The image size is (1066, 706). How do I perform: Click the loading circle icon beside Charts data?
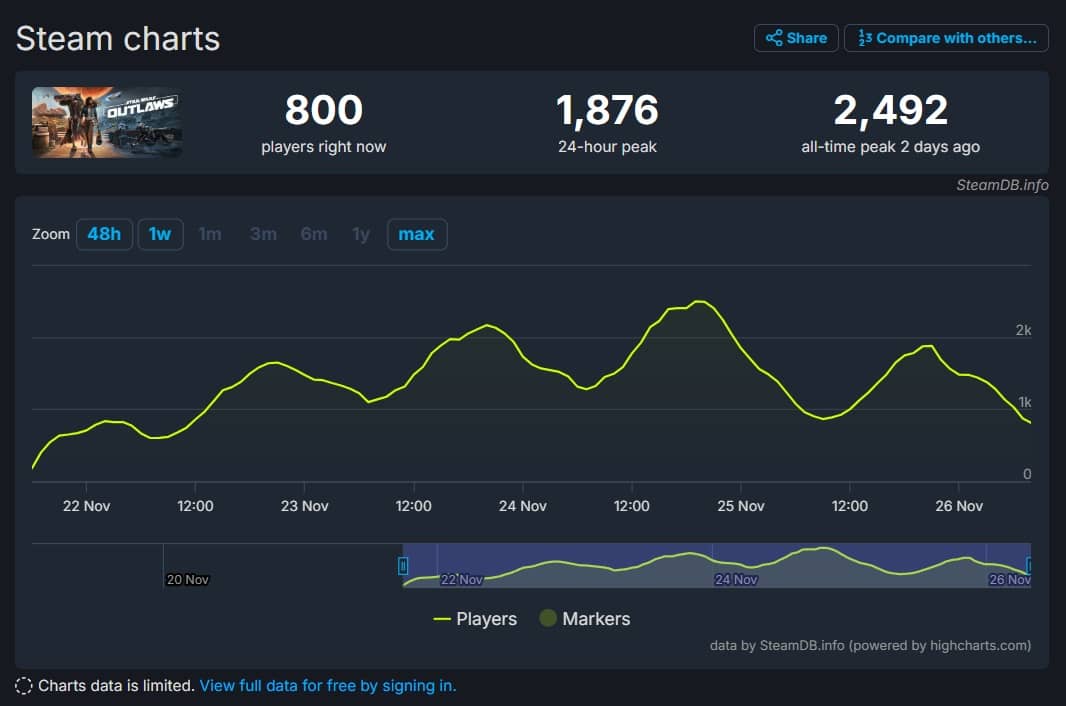point(24,686)
